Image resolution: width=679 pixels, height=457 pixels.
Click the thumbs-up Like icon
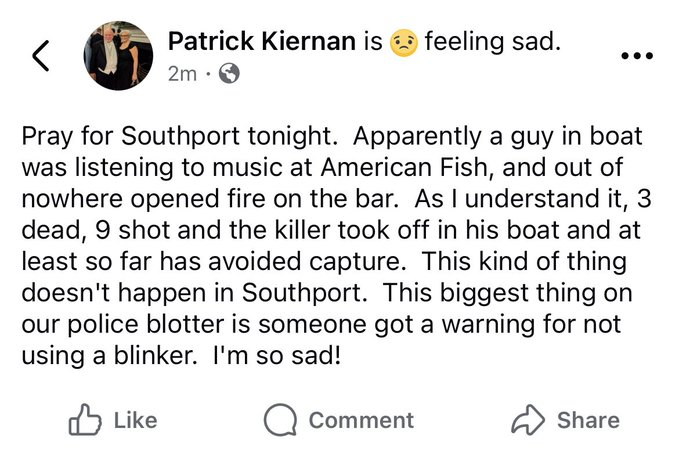(85, 419)
